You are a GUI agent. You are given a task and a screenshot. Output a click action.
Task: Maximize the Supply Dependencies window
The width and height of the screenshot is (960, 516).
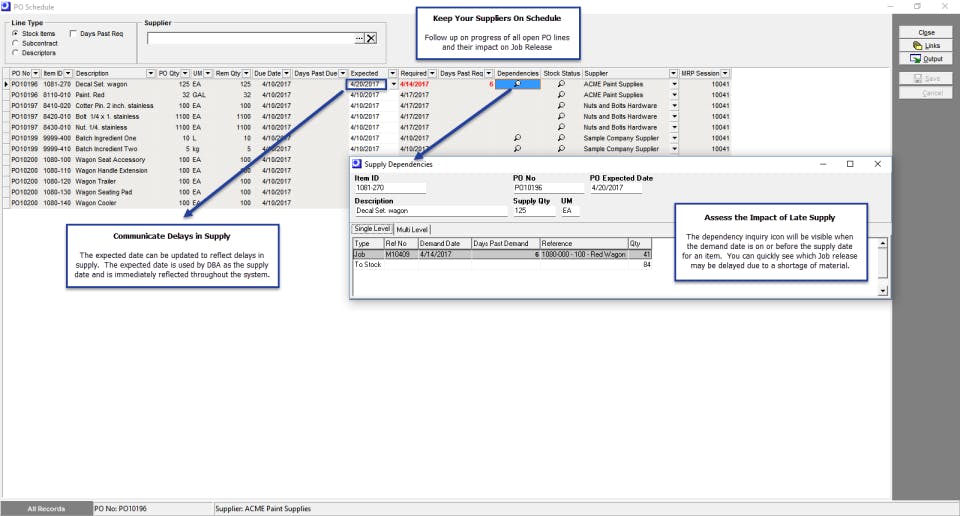[x=850, y=164]
